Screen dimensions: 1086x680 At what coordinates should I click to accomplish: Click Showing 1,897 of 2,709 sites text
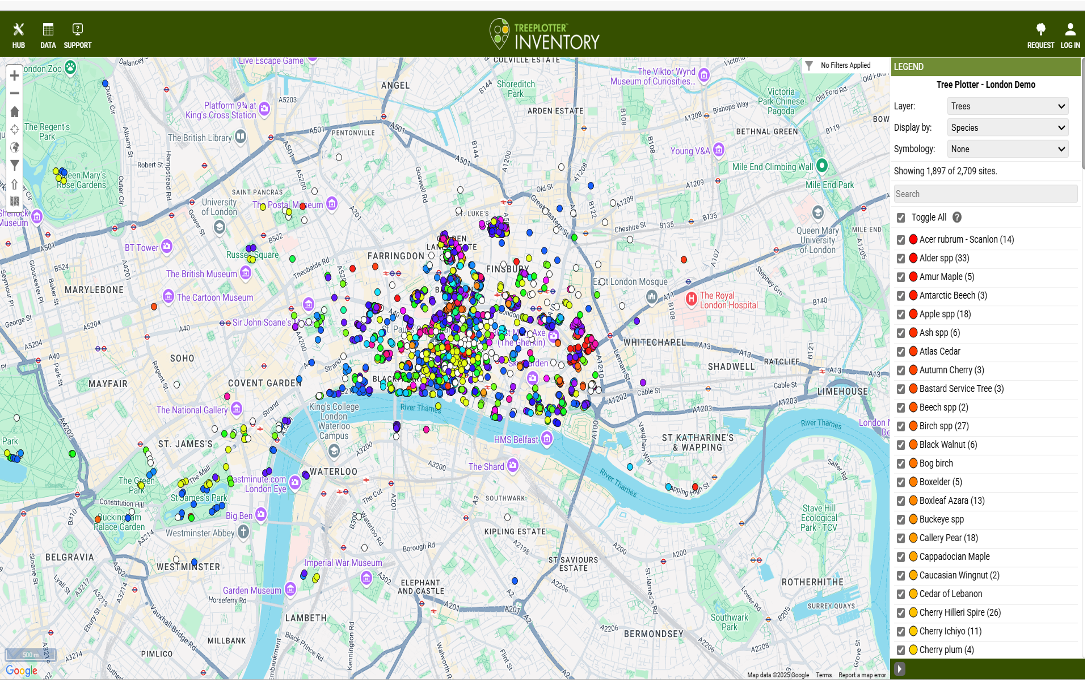[x=945, y=171]
